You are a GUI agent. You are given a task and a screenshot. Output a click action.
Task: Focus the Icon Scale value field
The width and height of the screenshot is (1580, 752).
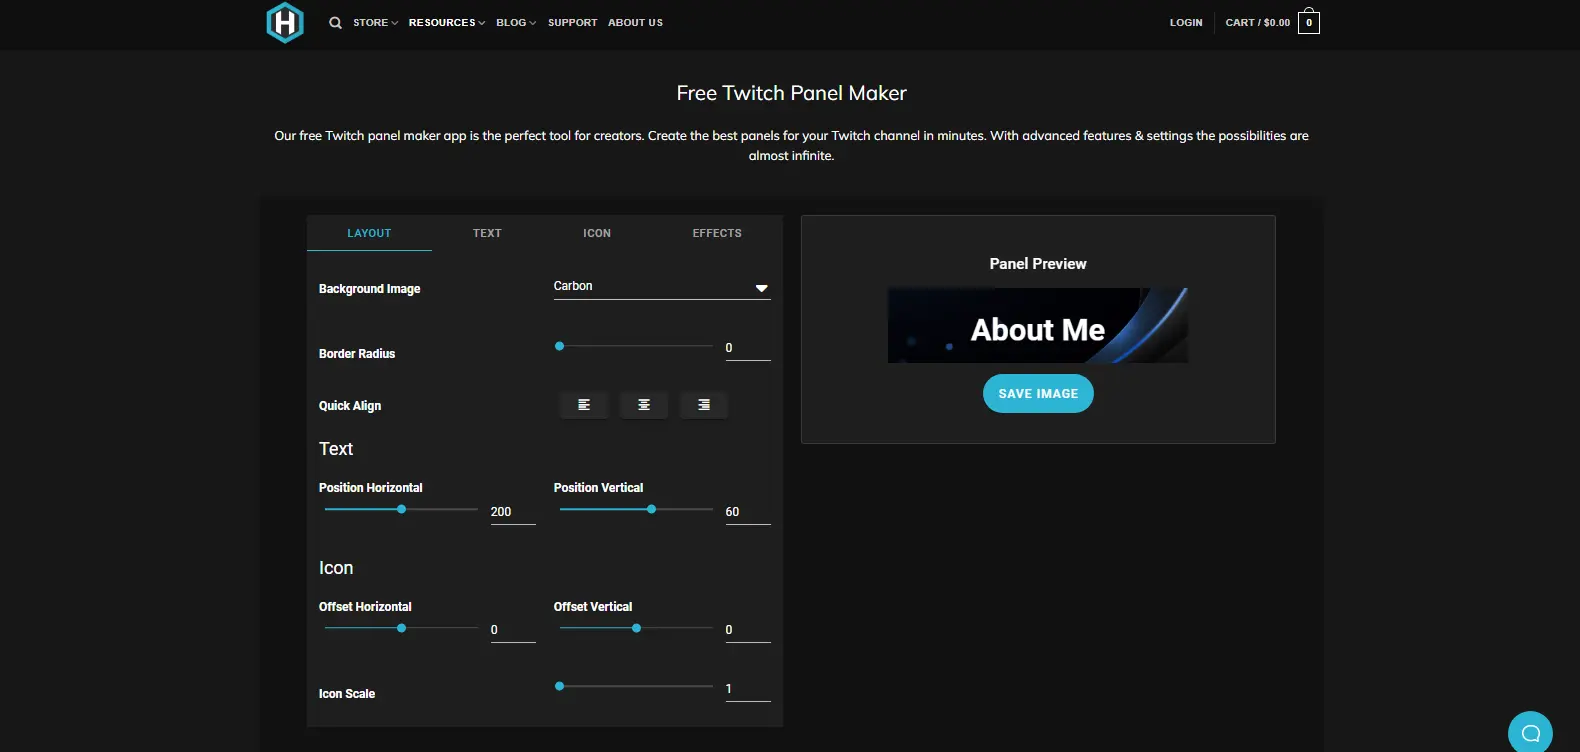748,689
